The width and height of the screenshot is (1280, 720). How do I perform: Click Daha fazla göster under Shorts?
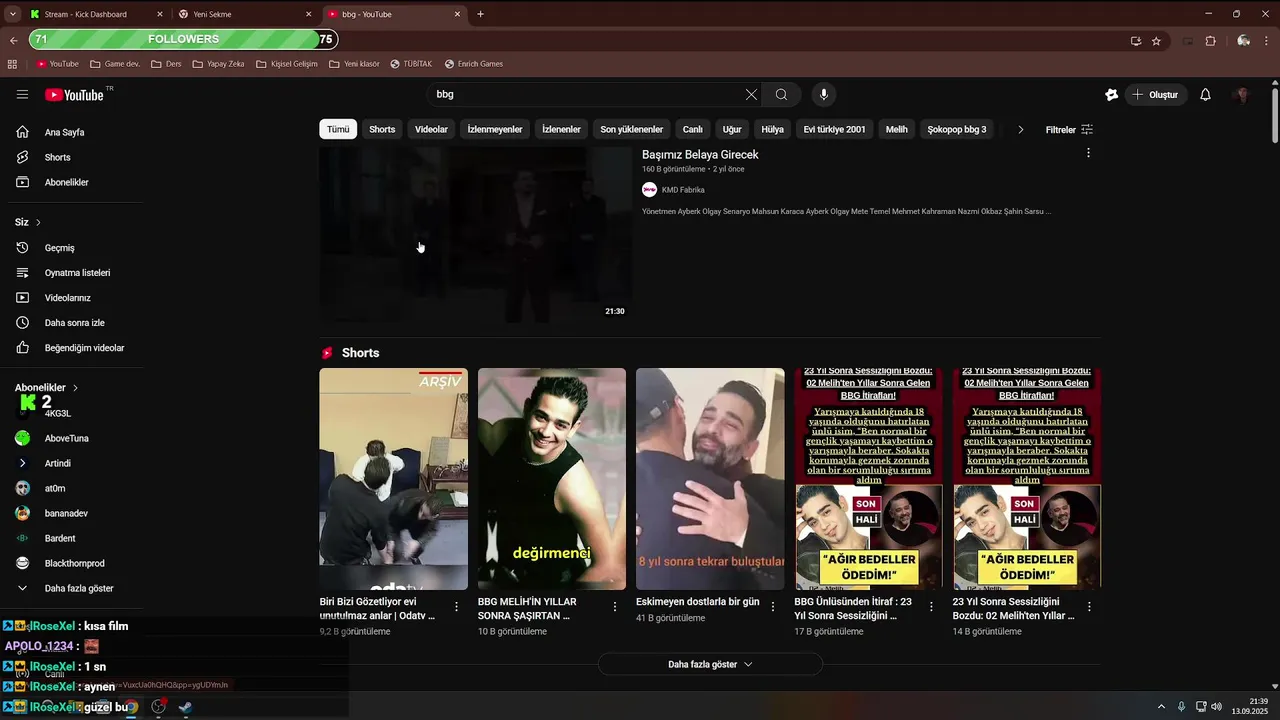point(710,664)
